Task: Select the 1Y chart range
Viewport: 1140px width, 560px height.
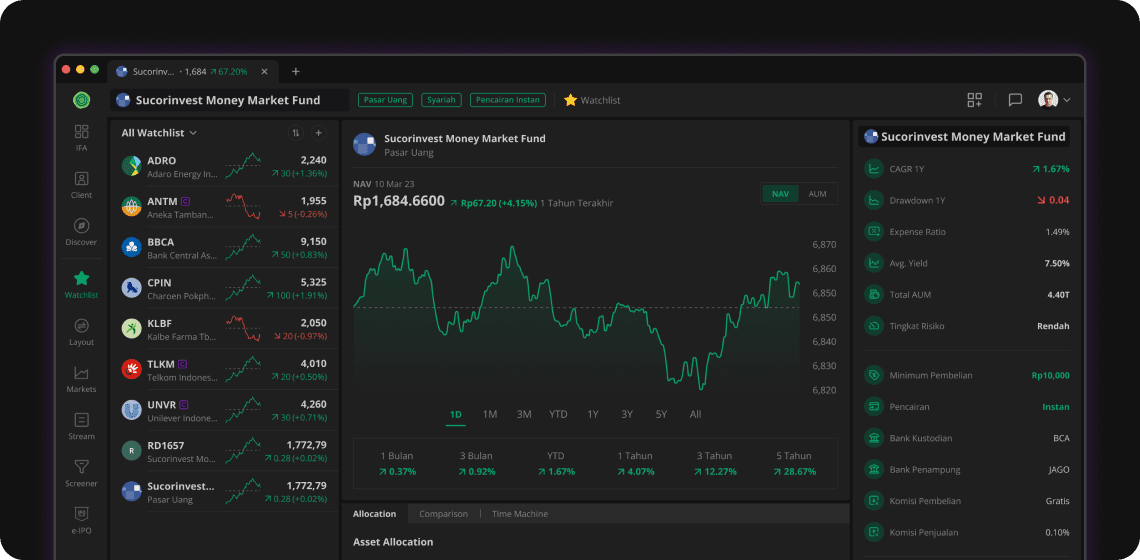Action: (593, 414)
